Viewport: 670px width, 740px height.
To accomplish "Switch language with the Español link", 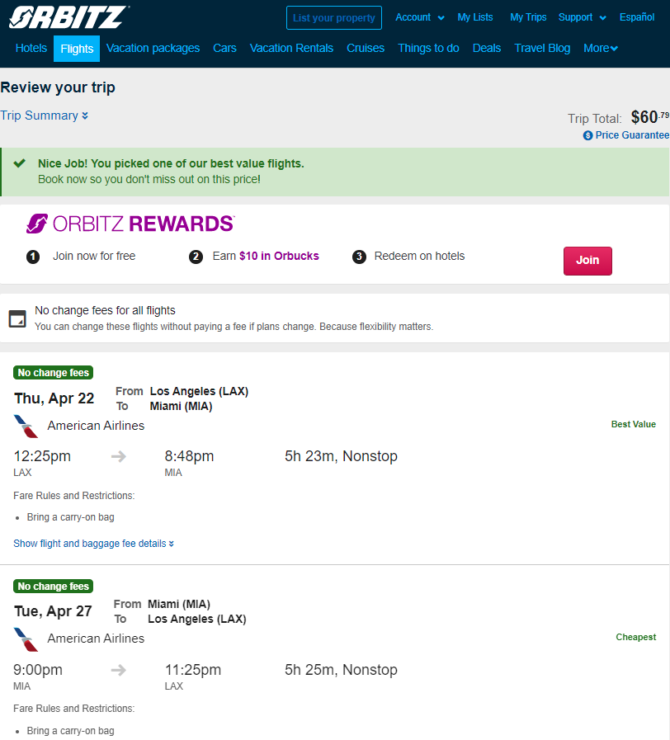I will [637, 17].
